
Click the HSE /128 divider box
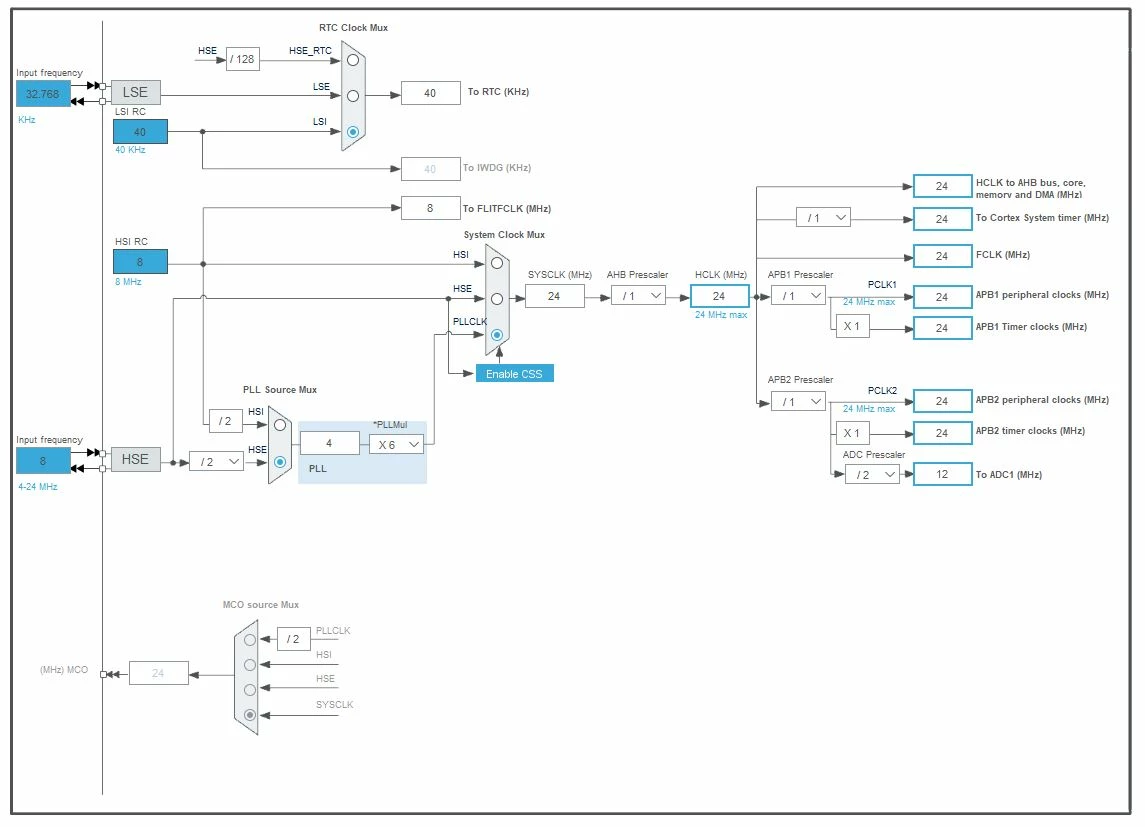tap(242, 59)
